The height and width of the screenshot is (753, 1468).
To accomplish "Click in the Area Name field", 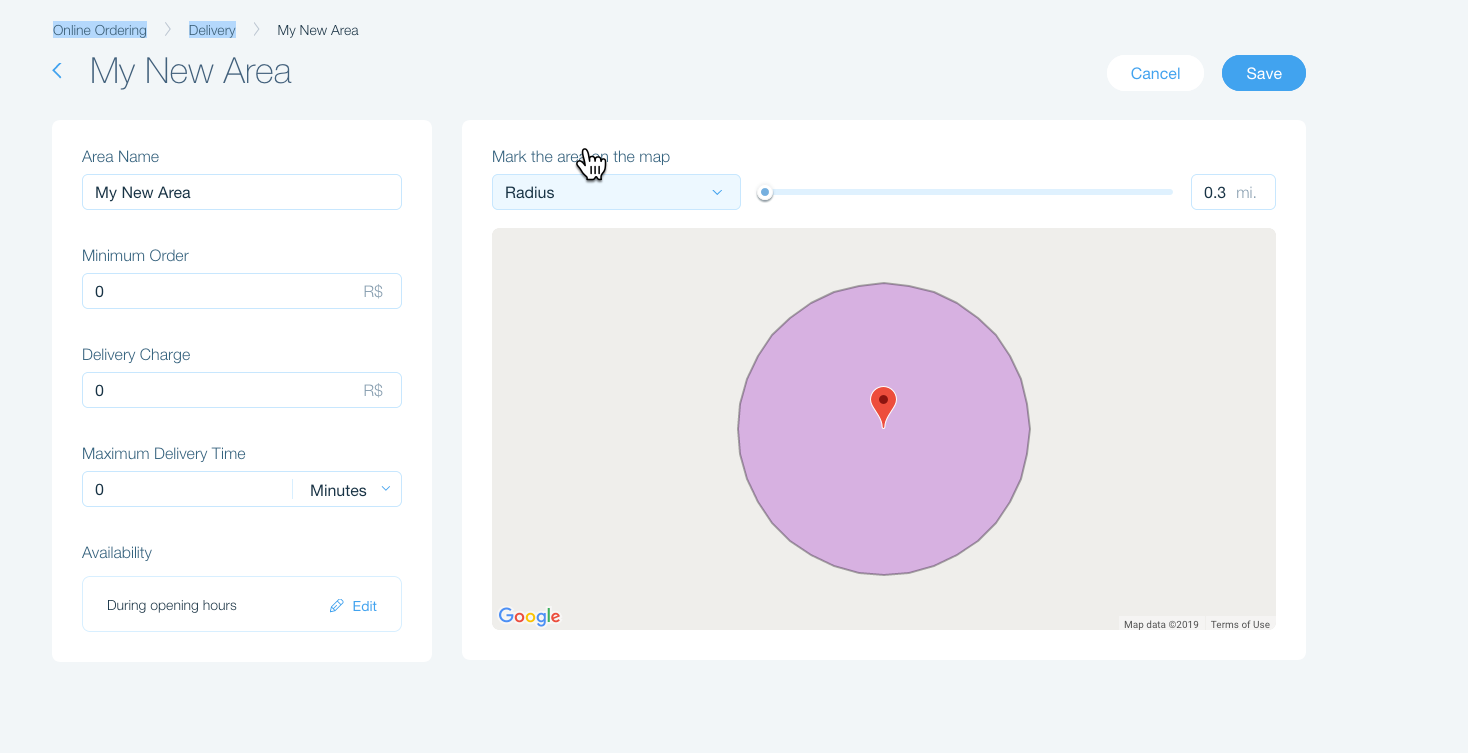I will pyautogui.click(x=242, y=192).
